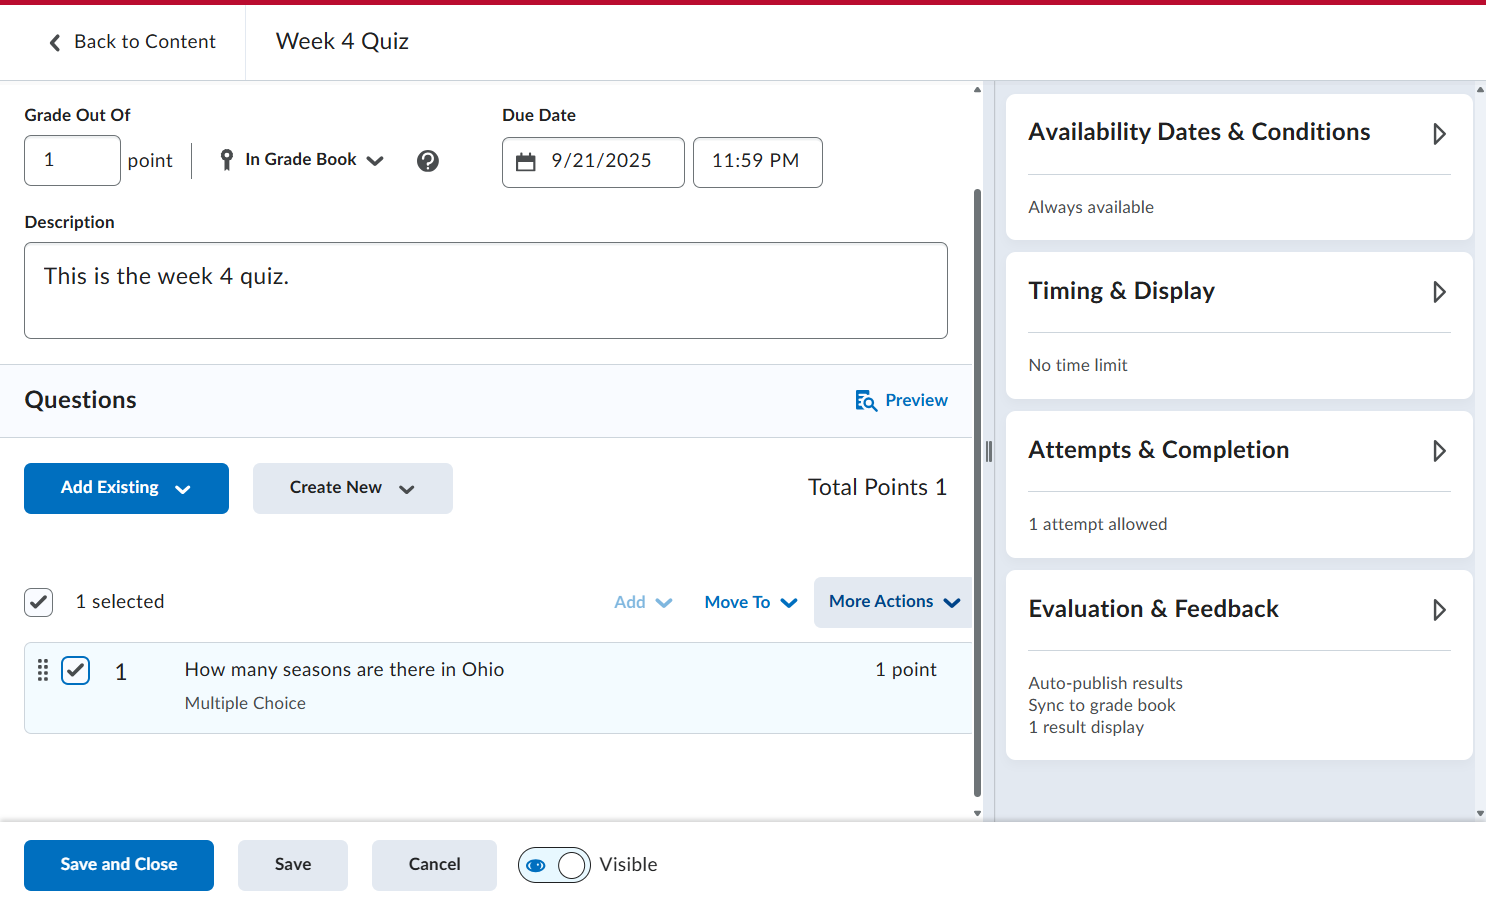Click the '1 selected' count text
Image resolution: width=1486 pixels, height=909 pixels.
(120, 602)
